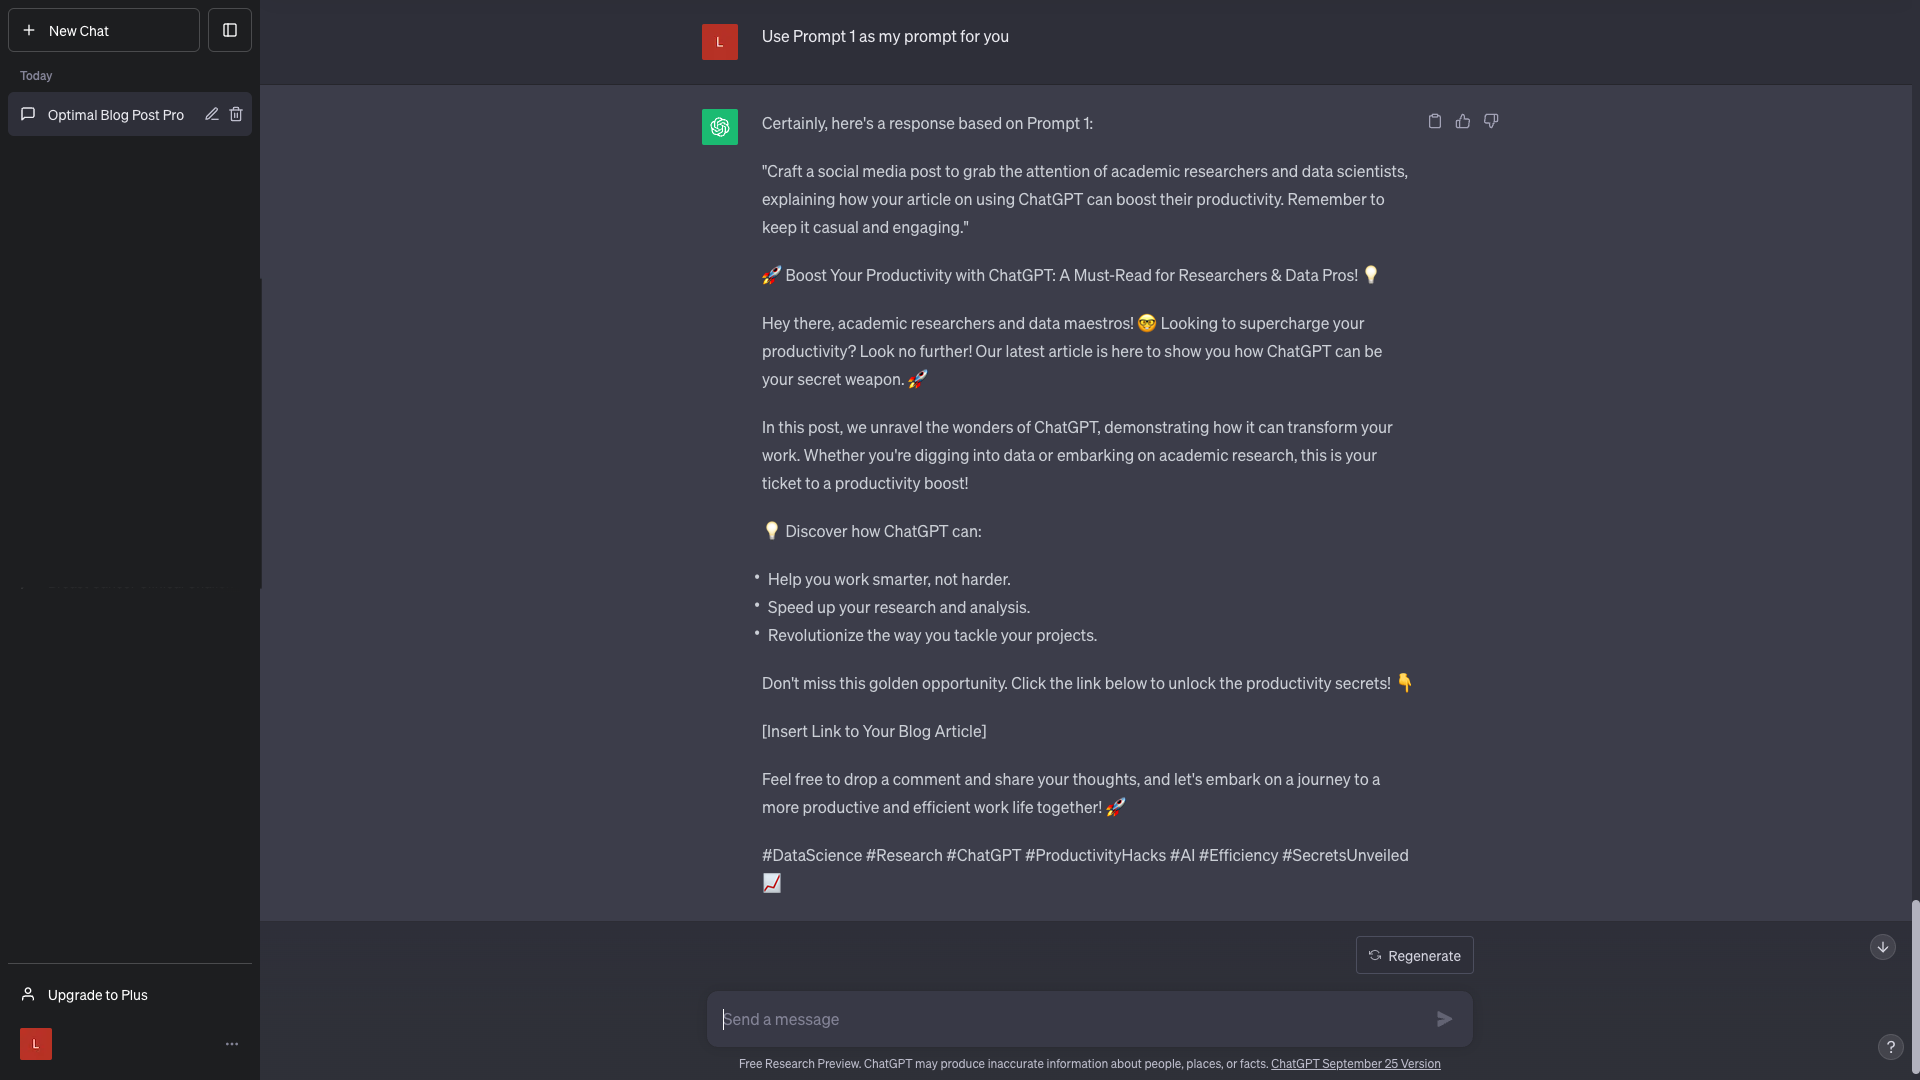
Task: Jump to bottom with the down-arrow button
Action: pos(1883,947)
